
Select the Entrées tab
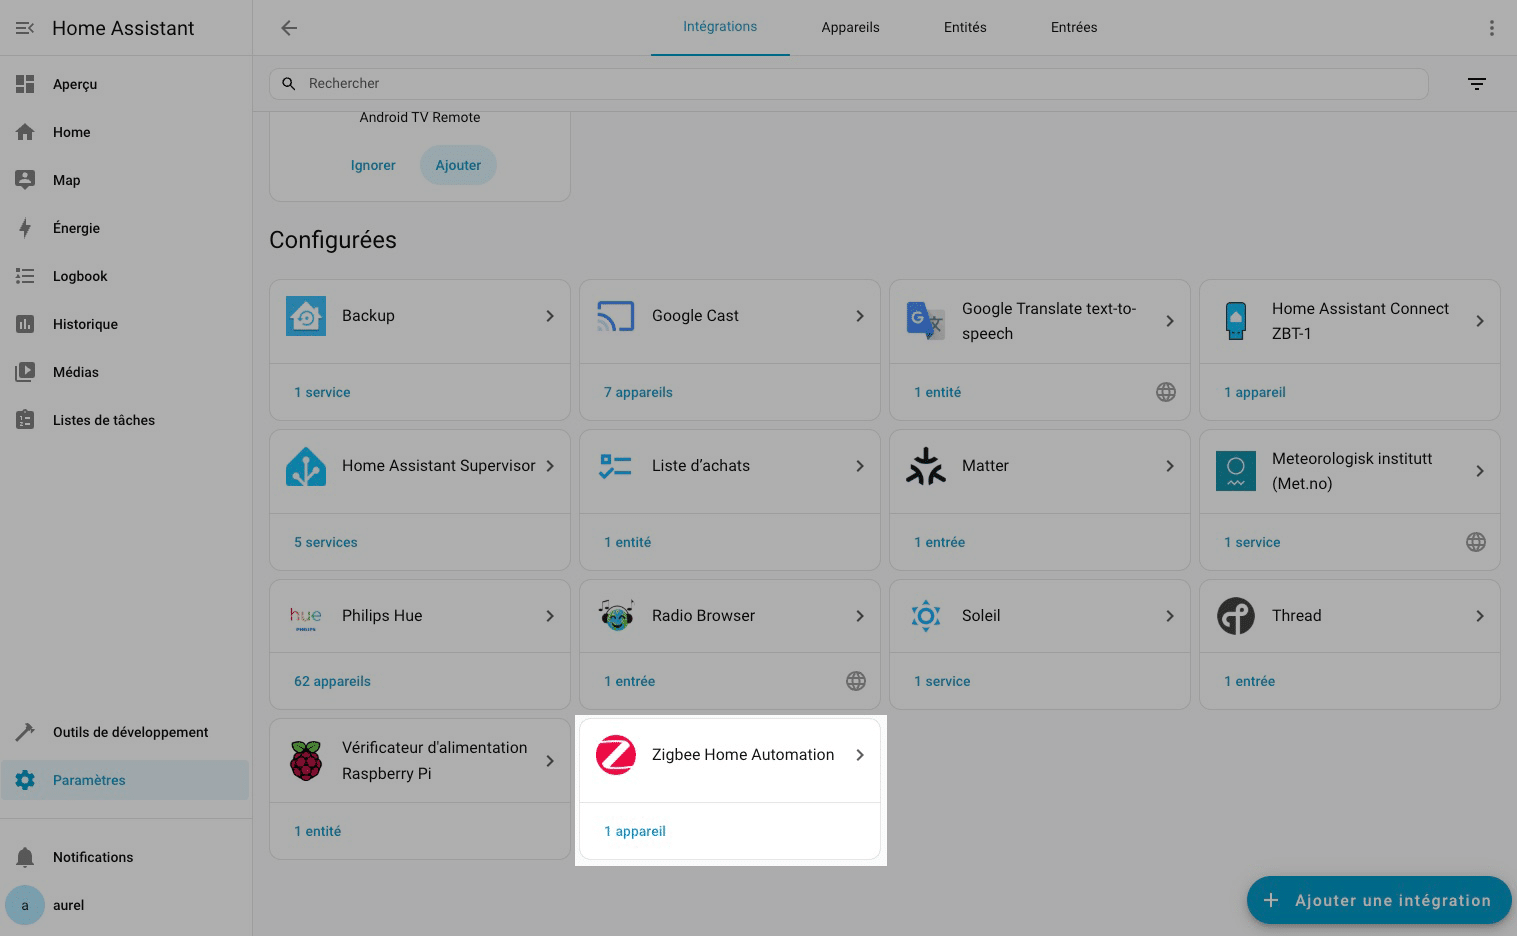(x=1073, y=28)
